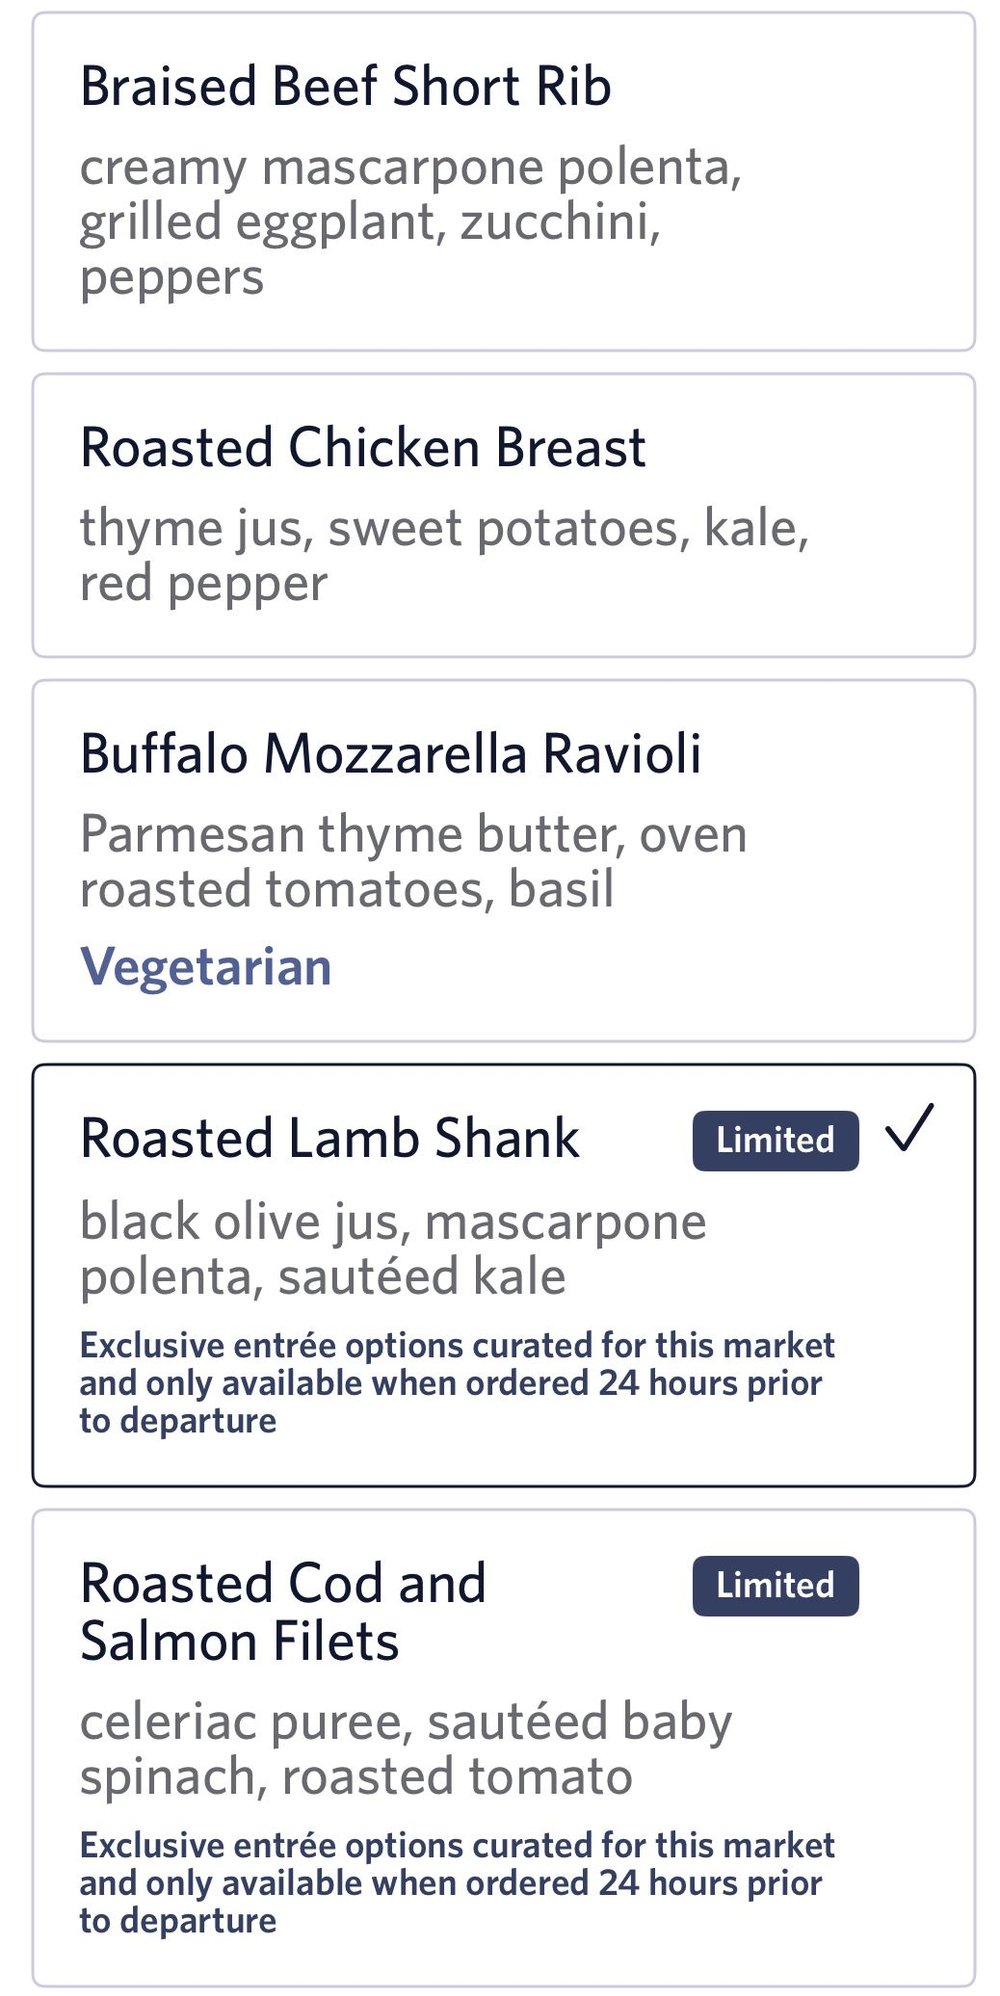
Task: Click the checkmark on Roasted Lamb Shank
Action: point(909,1130)
